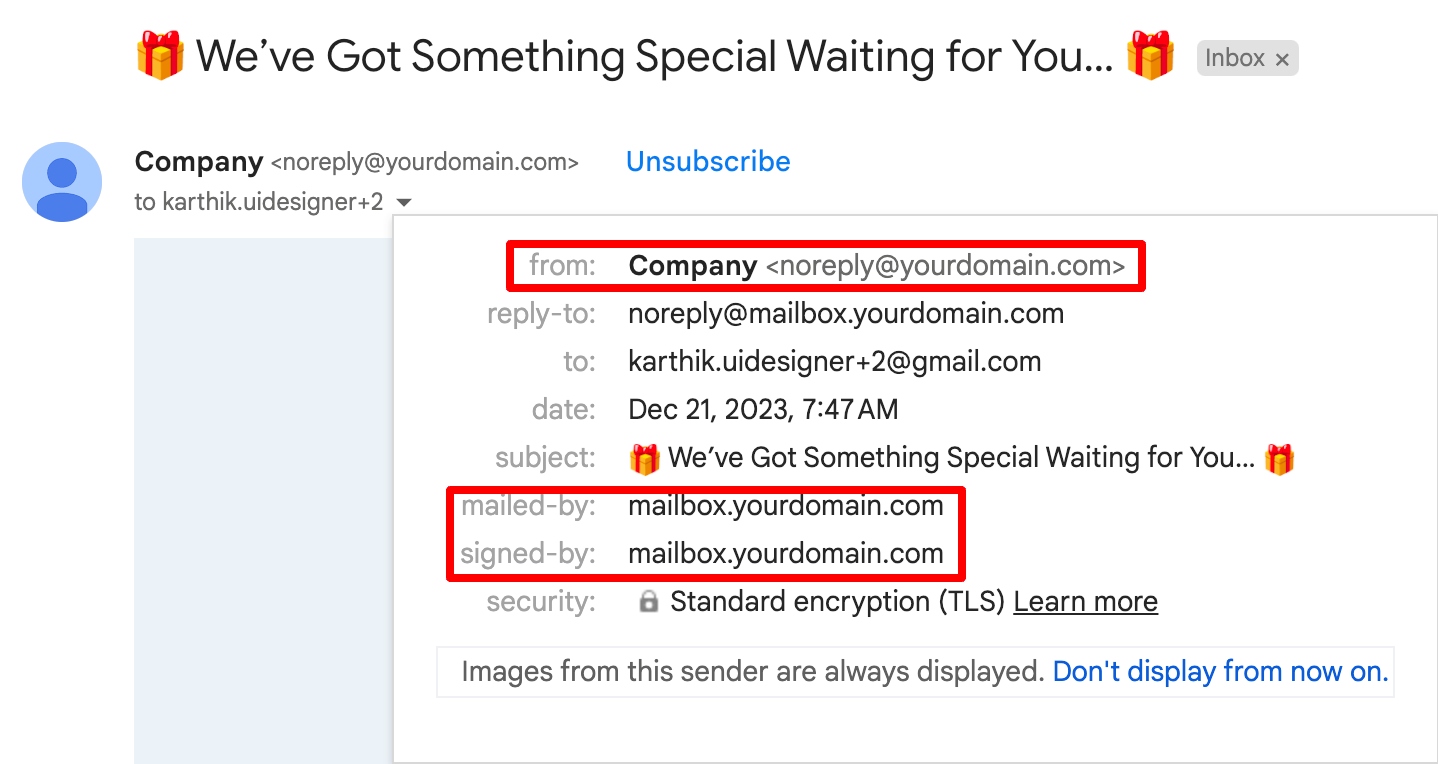Collapse the message details dropdown arrow
1438x764 pixels.
403,203
